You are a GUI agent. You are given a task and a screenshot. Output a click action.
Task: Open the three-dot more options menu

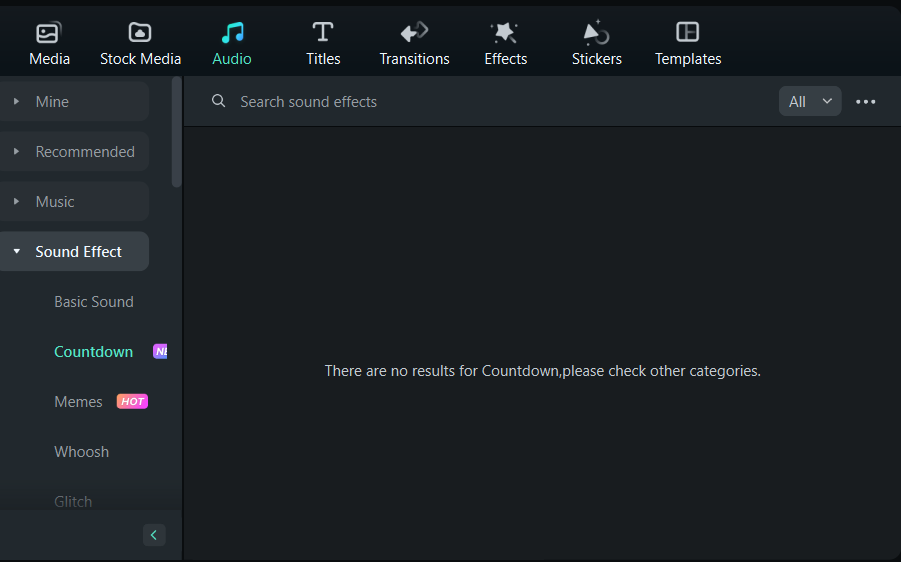click(865, 102)
